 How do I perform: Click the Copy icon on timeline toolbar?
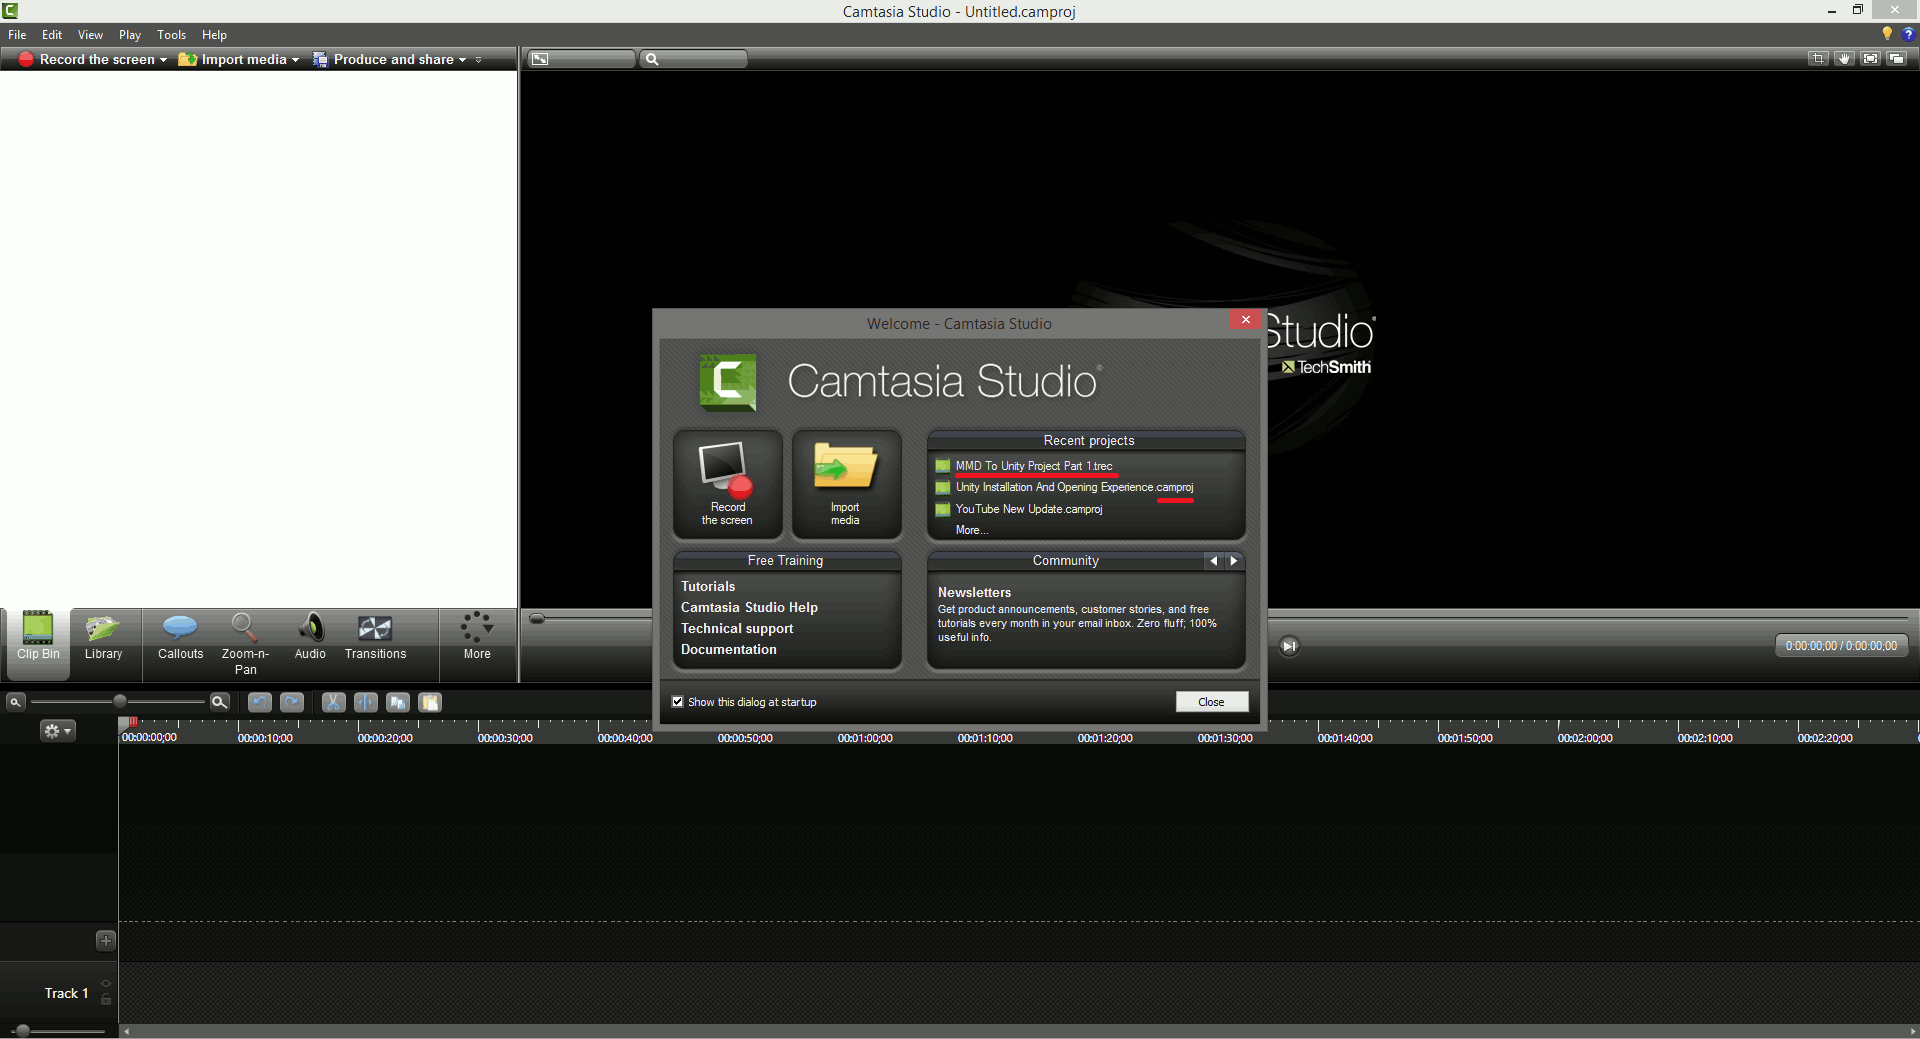[x=398, y=702]
